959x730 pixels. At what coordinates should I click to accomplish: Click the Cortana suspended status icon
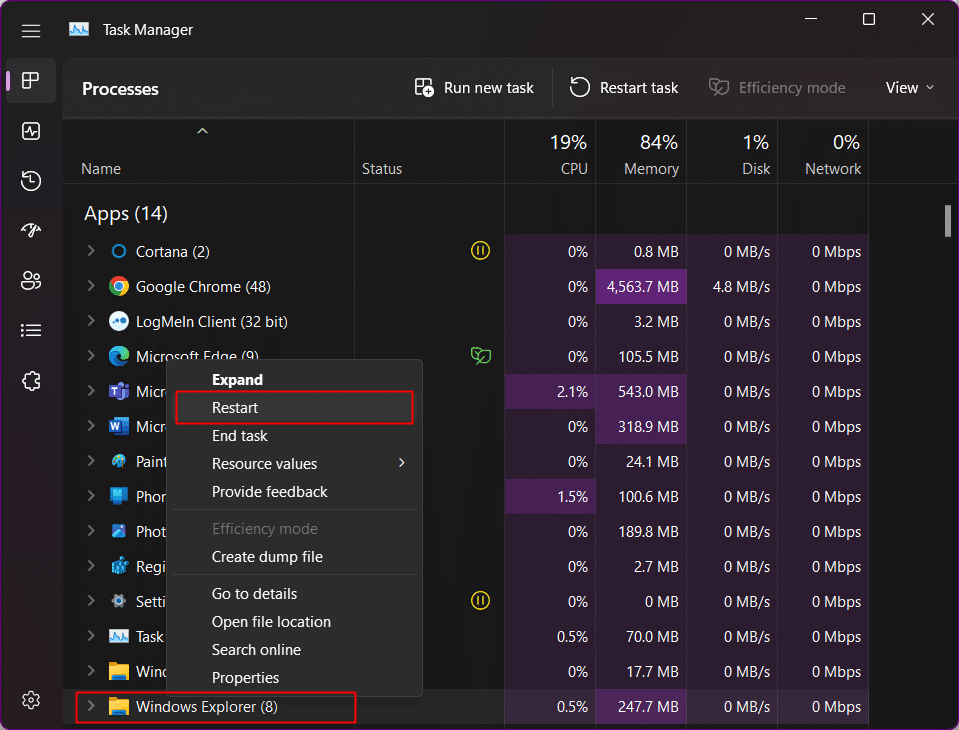point(480,251)
